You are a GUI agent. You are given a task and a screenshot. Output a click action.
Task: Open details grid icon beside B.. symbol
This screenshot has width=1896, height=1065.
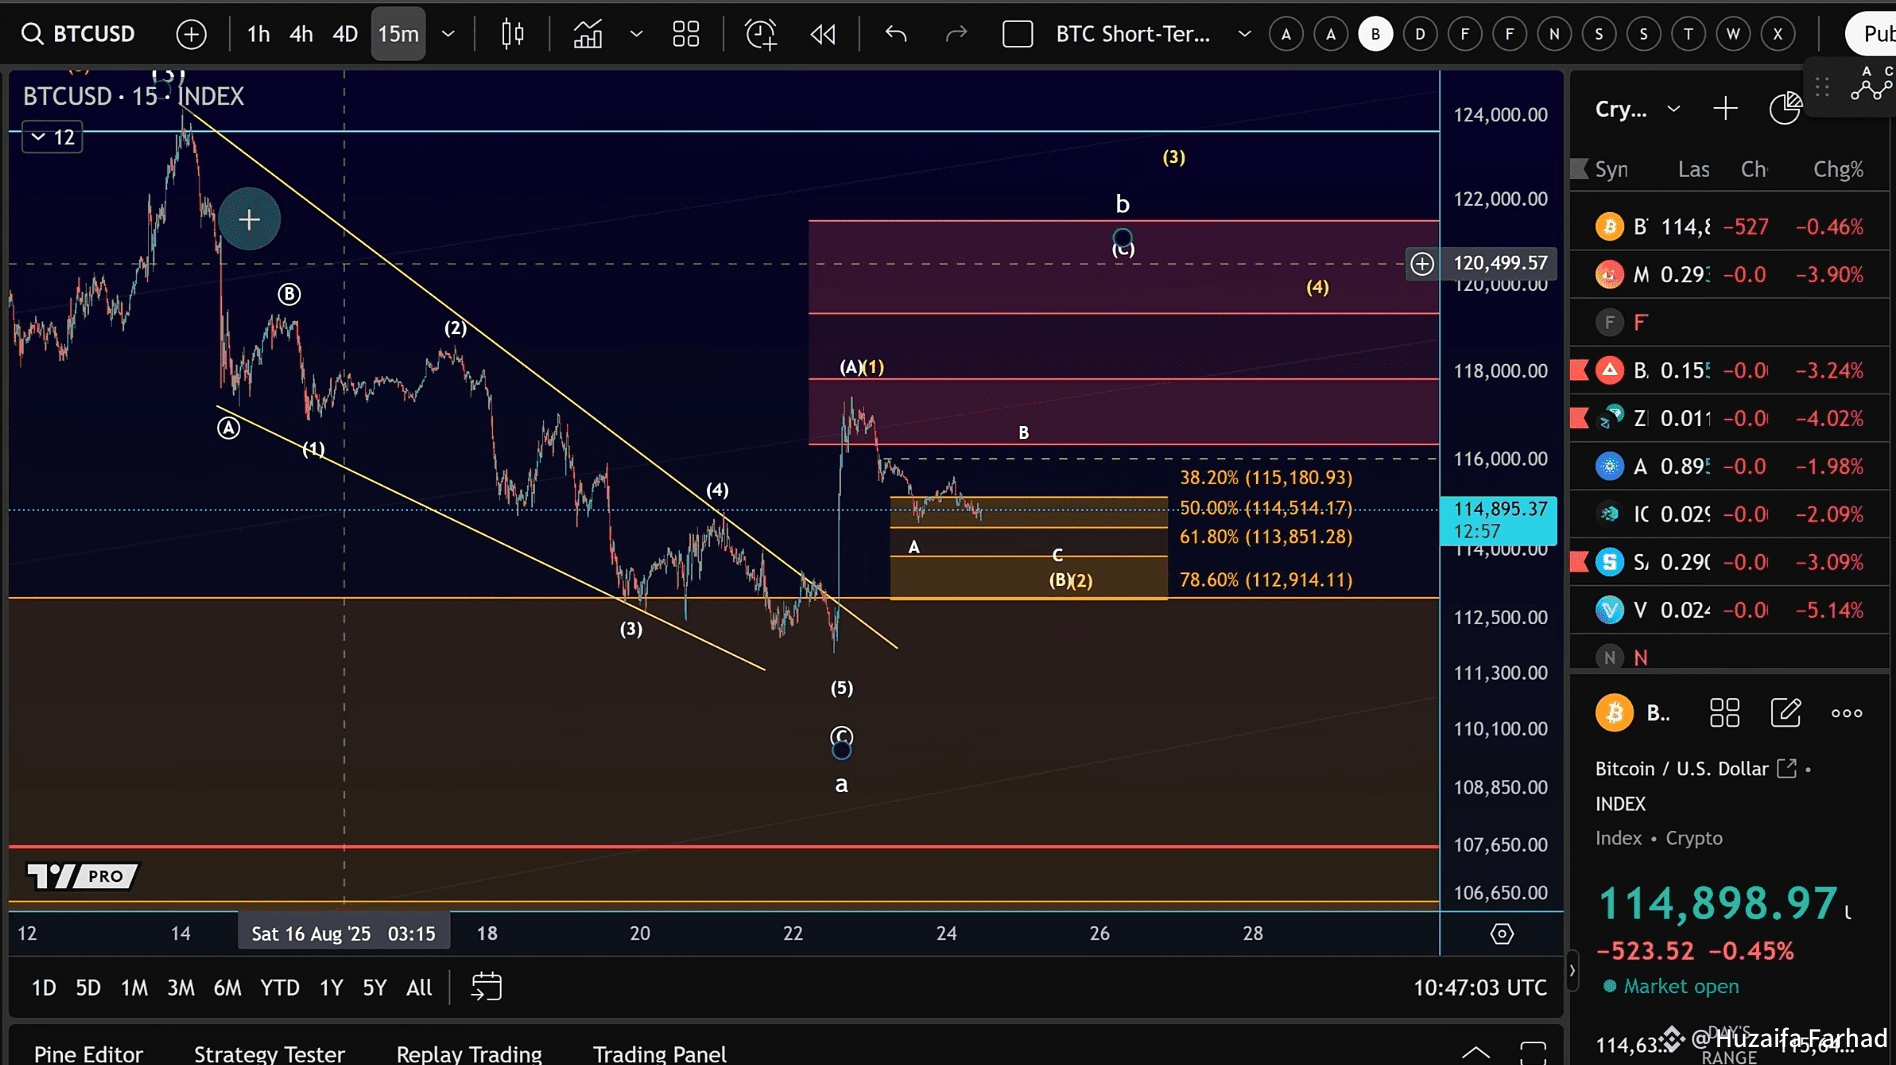click(x=1725, y=713)
